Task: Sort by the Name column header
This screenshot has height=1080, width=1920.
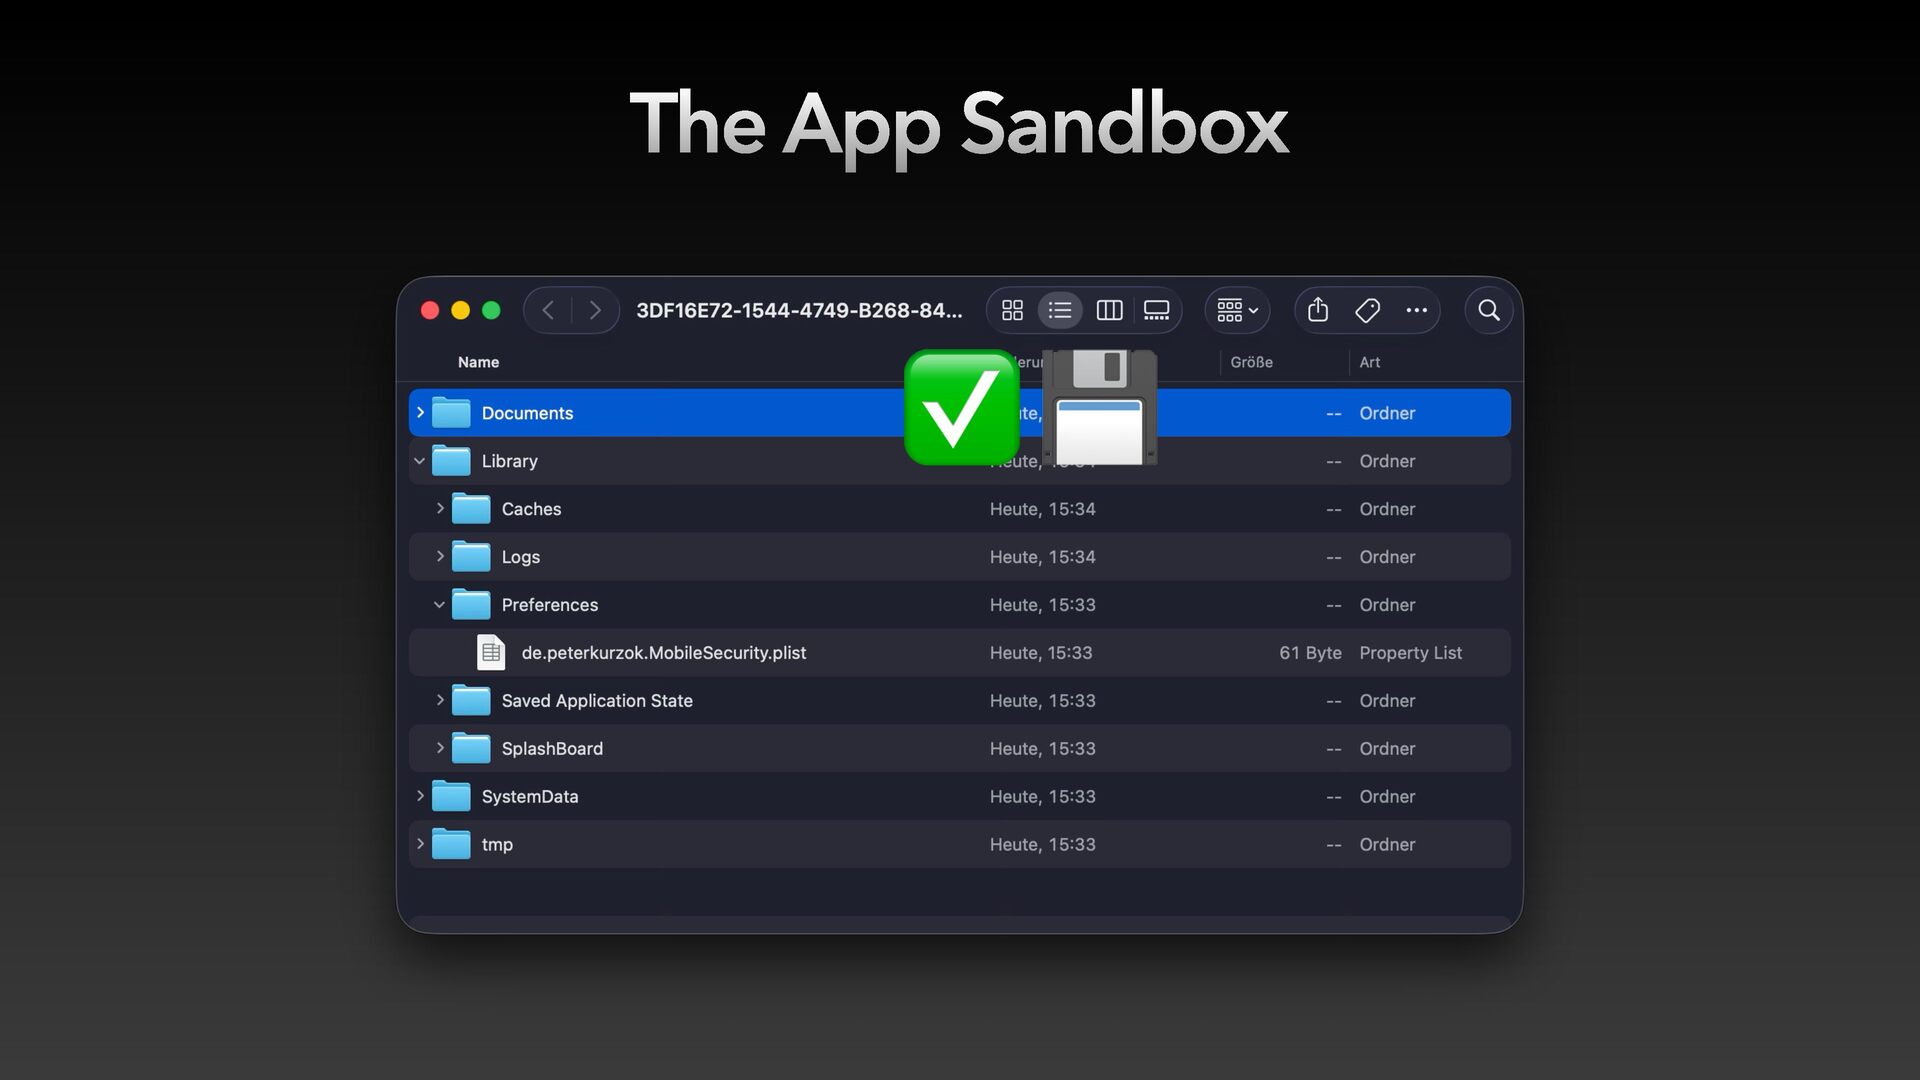Action: [478, 362]
